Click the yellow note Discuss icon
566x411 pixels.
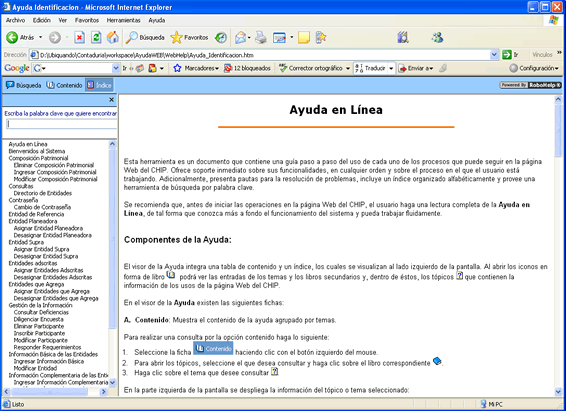click(x=304, y=37)
